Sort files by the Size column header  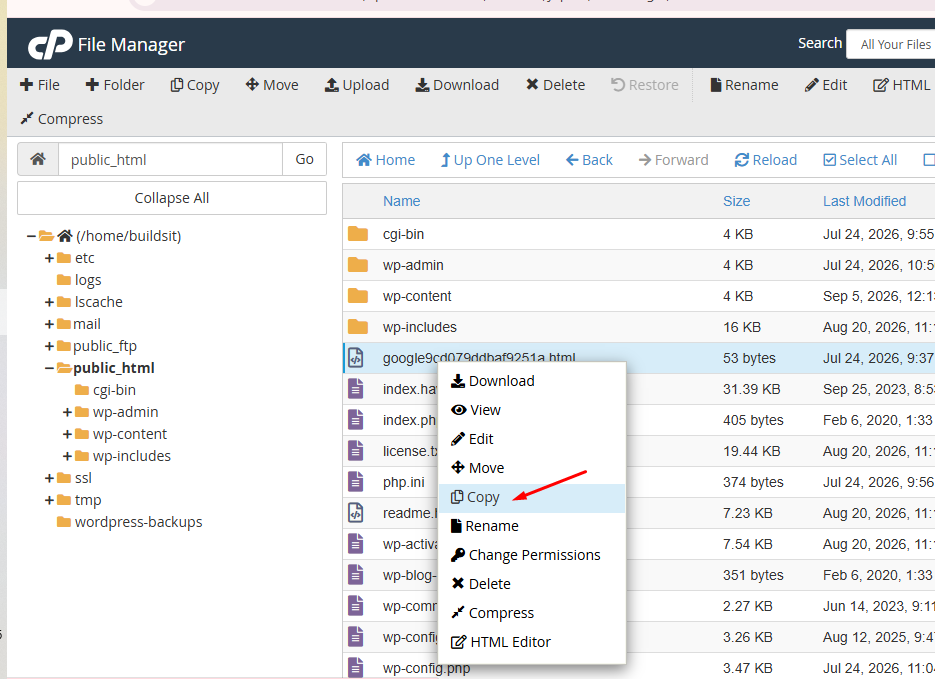tap(736, 201)
